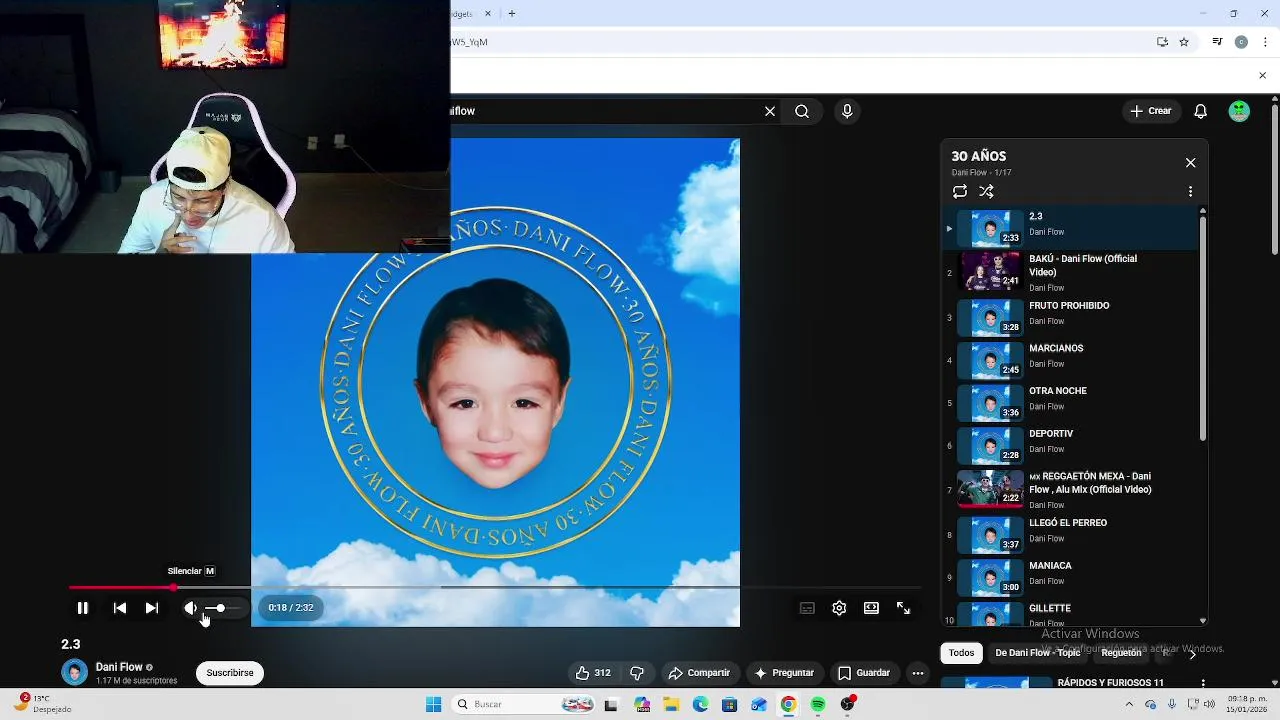Image resolution: width=1280 pixels, height=720 pixels.
Task: Mute the video with the speaker icon
Action: 191,608
